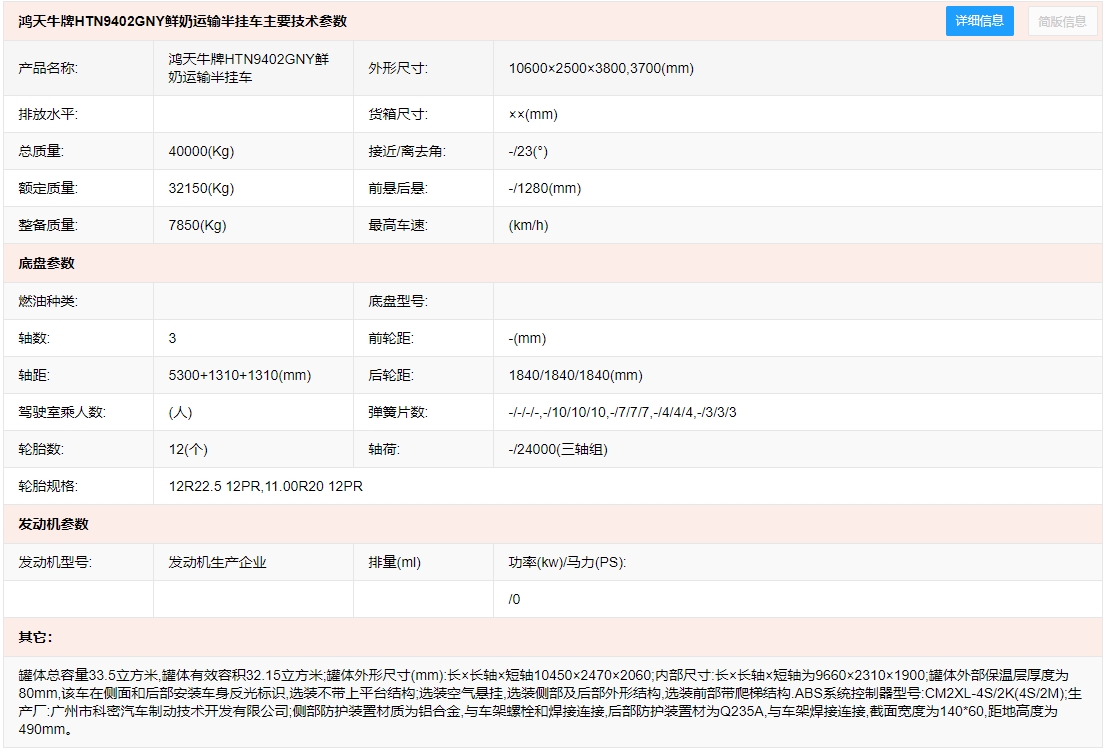The image size is (1107, 753).
Task: Select front track value -(mm)
Action: coord(527,338)
